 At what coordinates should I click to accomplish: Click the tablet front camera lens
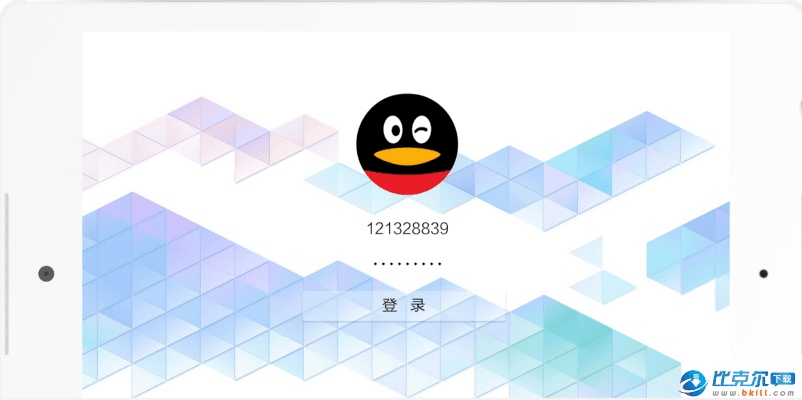pos(46,273)
